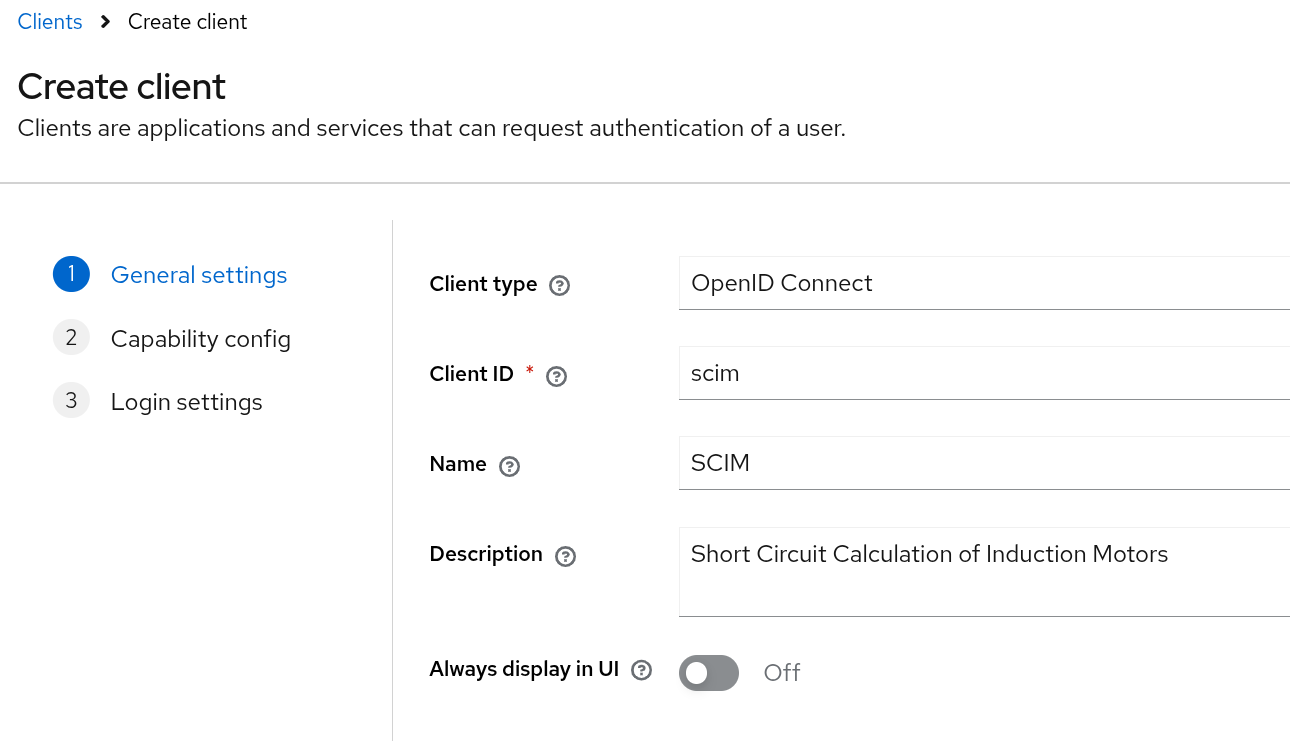Image resolution: width=1290 pixels, height=741 pixels.
Task: Click the step 1 number circle
Action: (71, 275)
